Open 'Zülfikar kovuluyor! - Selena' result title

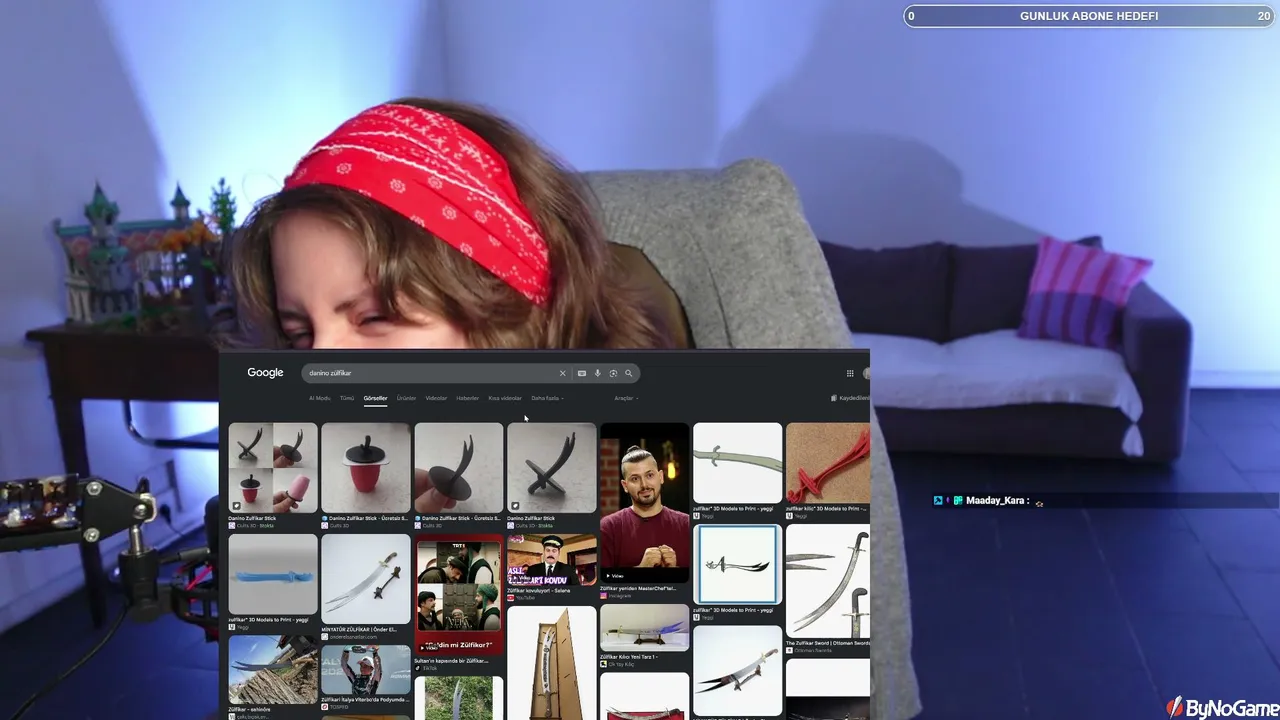click(x=539, y=590)
